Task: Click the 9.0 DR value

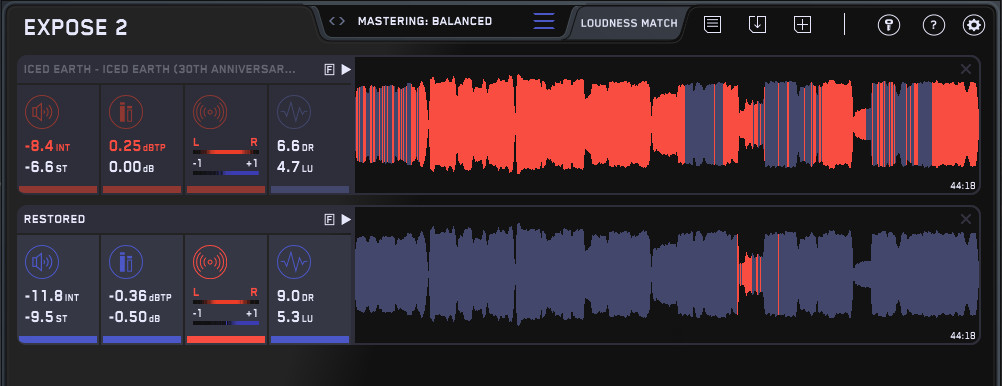Action: tap(295, 297)
